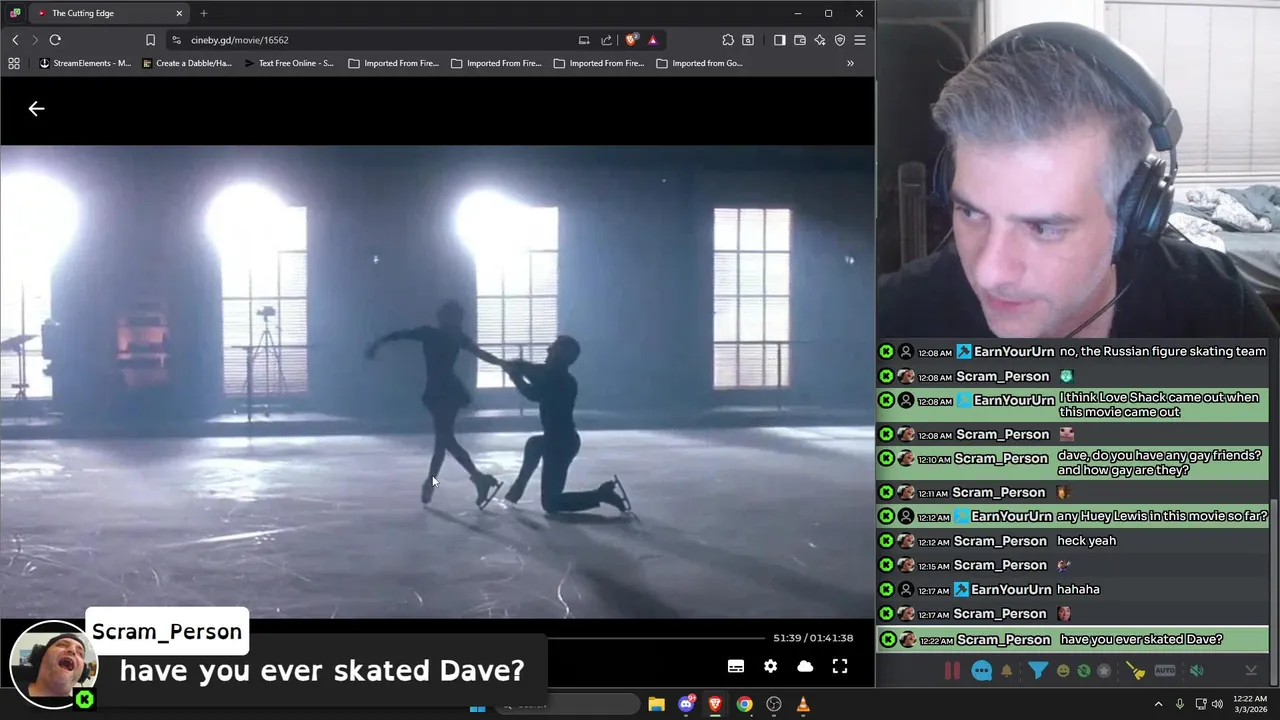This screenshot has width=1280, height=720.
Task: Open the extensions puzzle icon
Action: point(727,40)
